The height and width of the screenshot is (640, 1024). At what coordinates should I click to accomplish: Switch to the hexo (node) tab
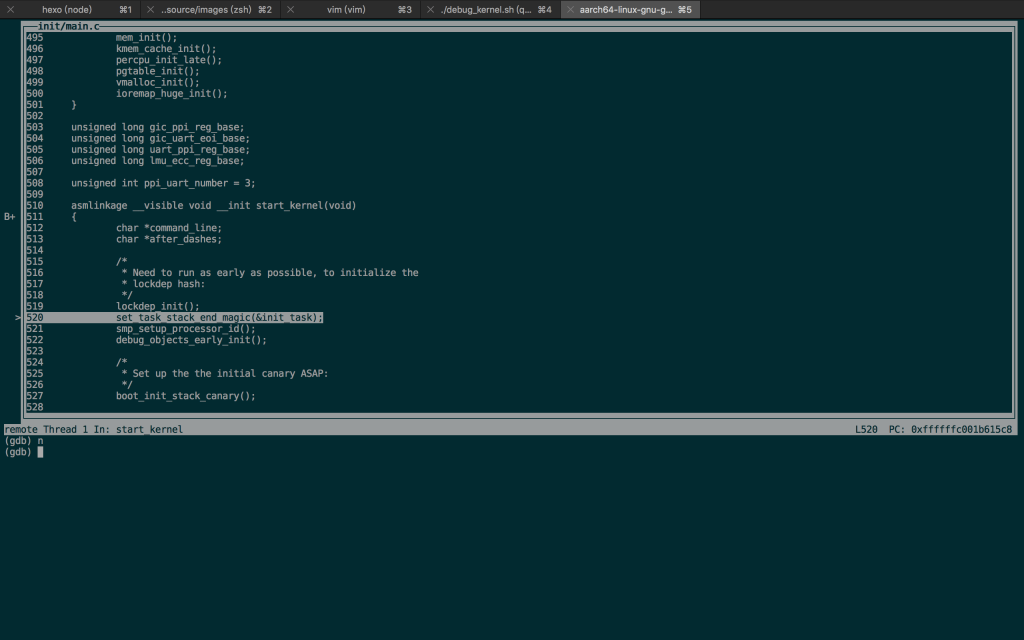(71, 10)
